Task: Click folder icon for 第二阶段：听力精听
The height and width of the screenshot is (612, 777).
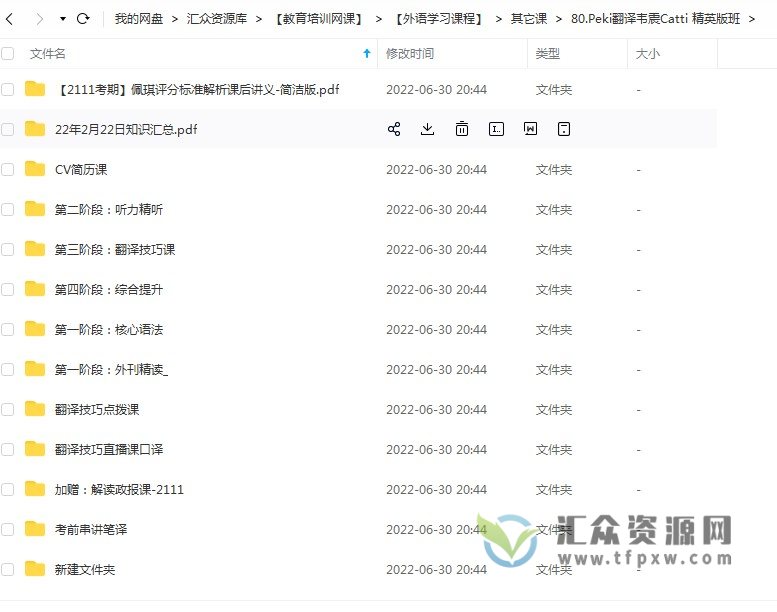Action: [35, 209]
